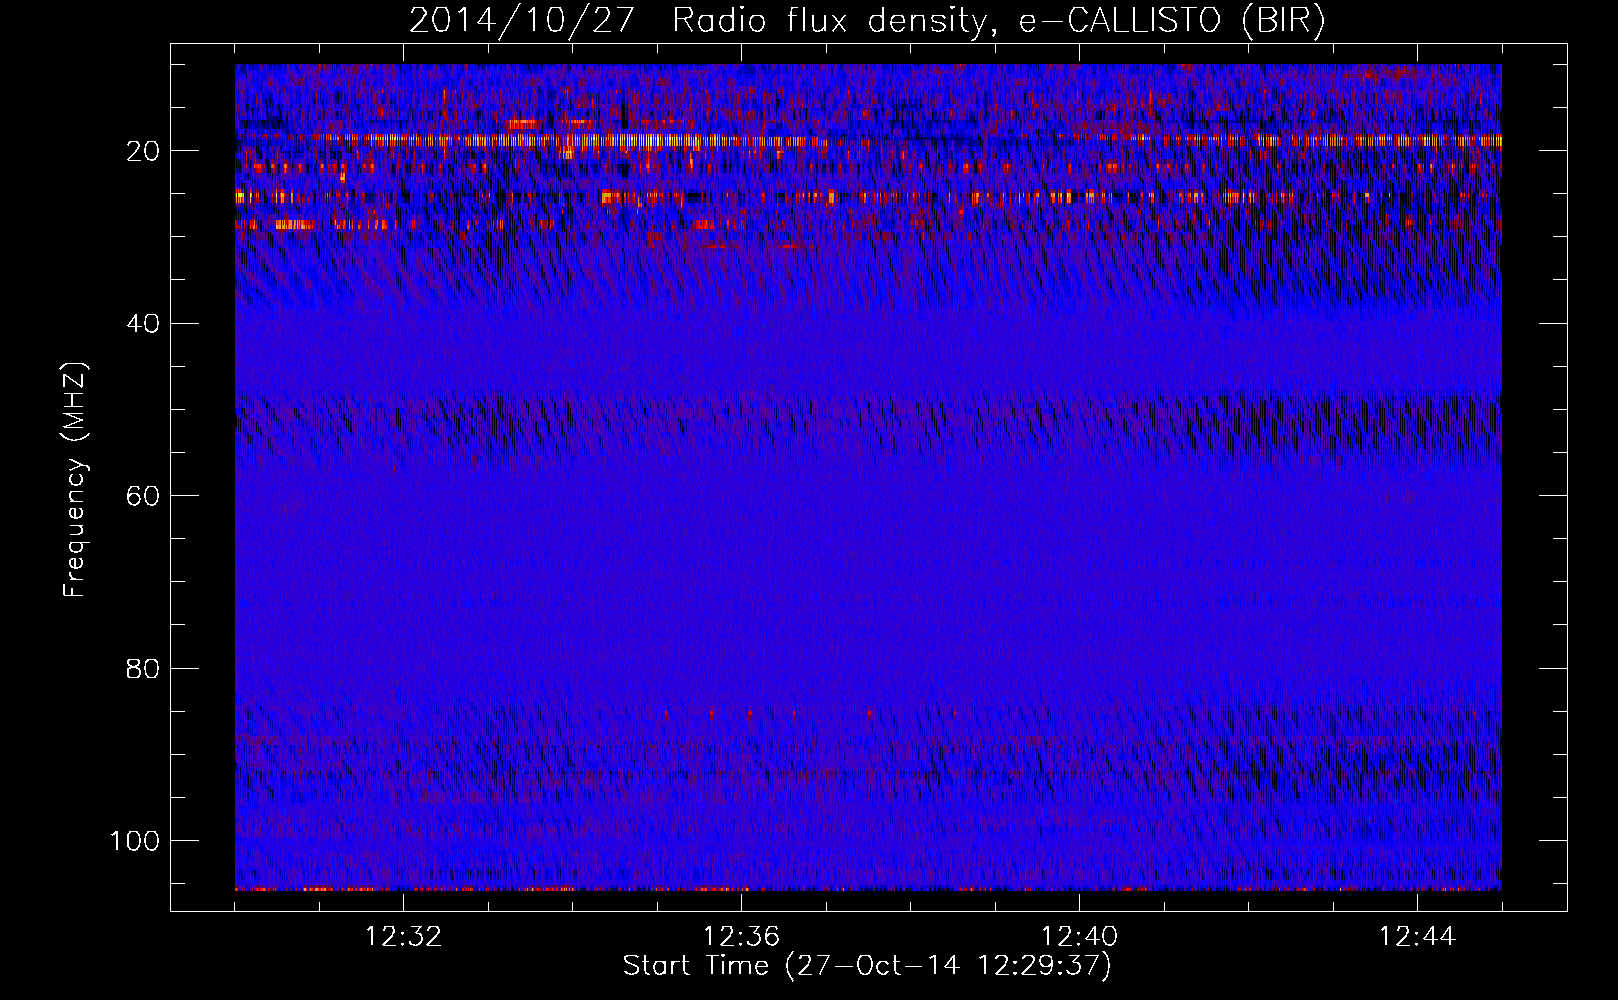Click the '12:44' time tick label

[x=1417, y=937]
